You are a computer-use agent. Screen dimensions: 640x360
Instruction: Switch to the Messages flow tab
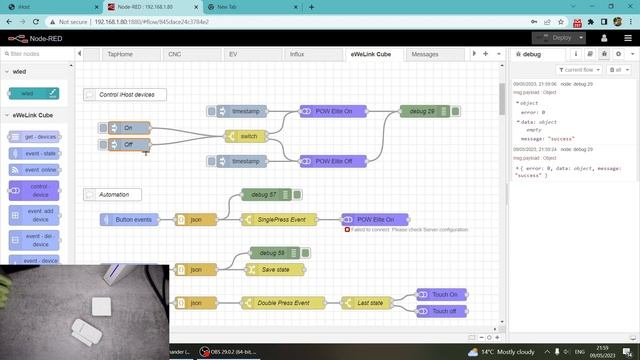tap(435, 54)
